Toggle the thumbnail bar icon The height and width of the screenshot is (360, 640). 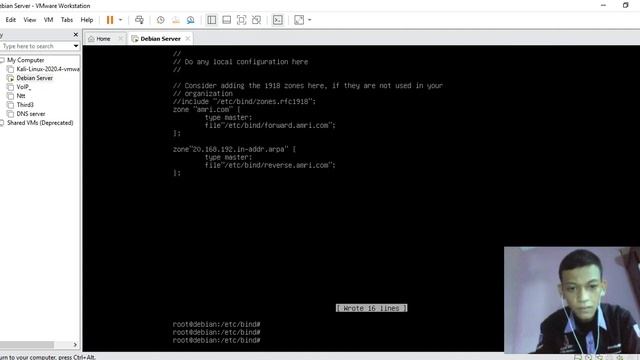pyautogui.click(x=227, y=20)
